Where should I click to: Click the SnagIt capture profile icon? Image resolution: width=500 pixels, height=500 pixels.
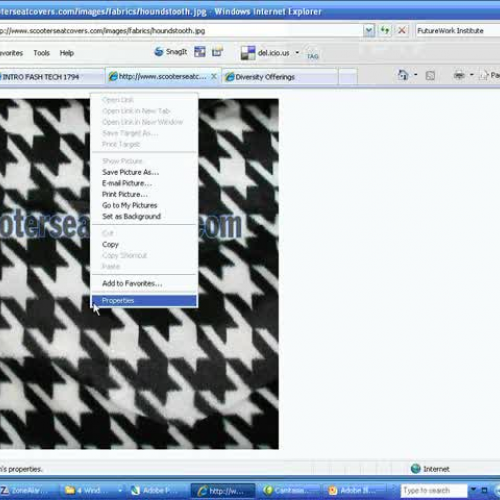(x=217, y=52)
